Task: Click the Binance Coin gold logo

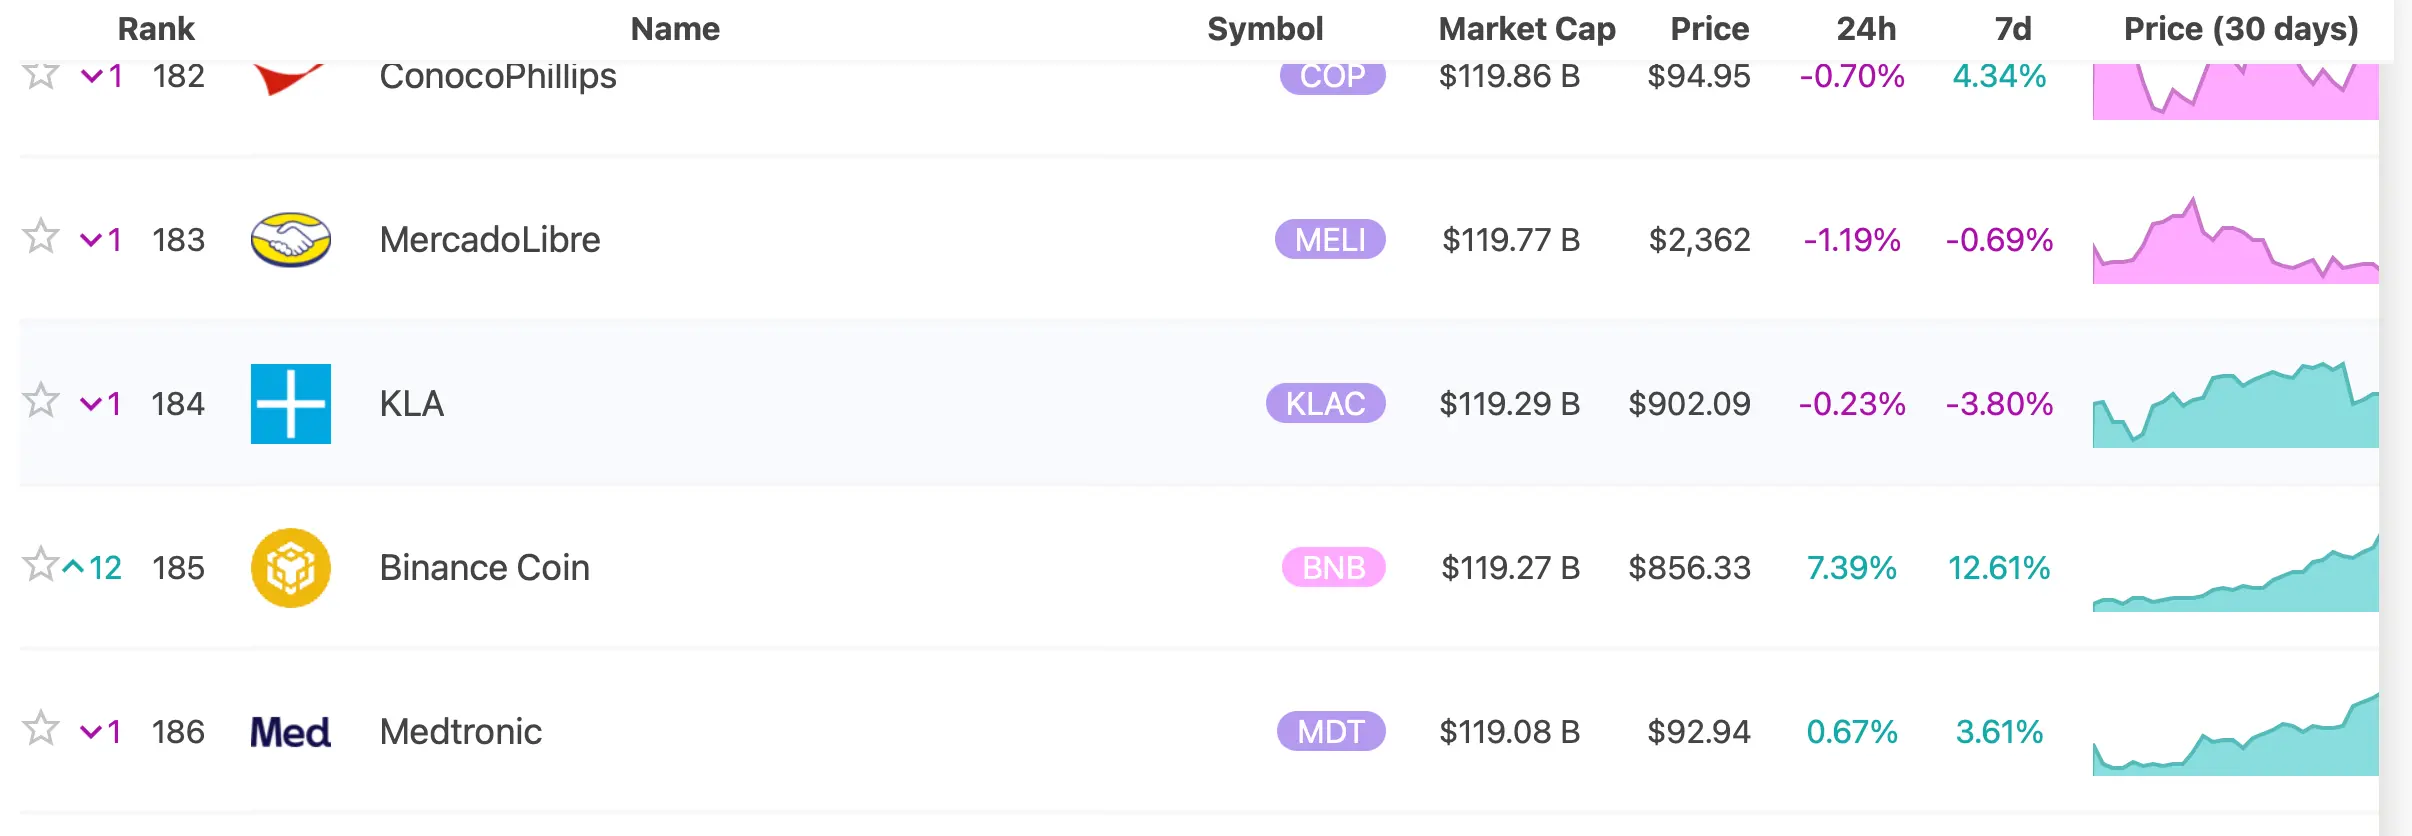Action: click(290, 568)
